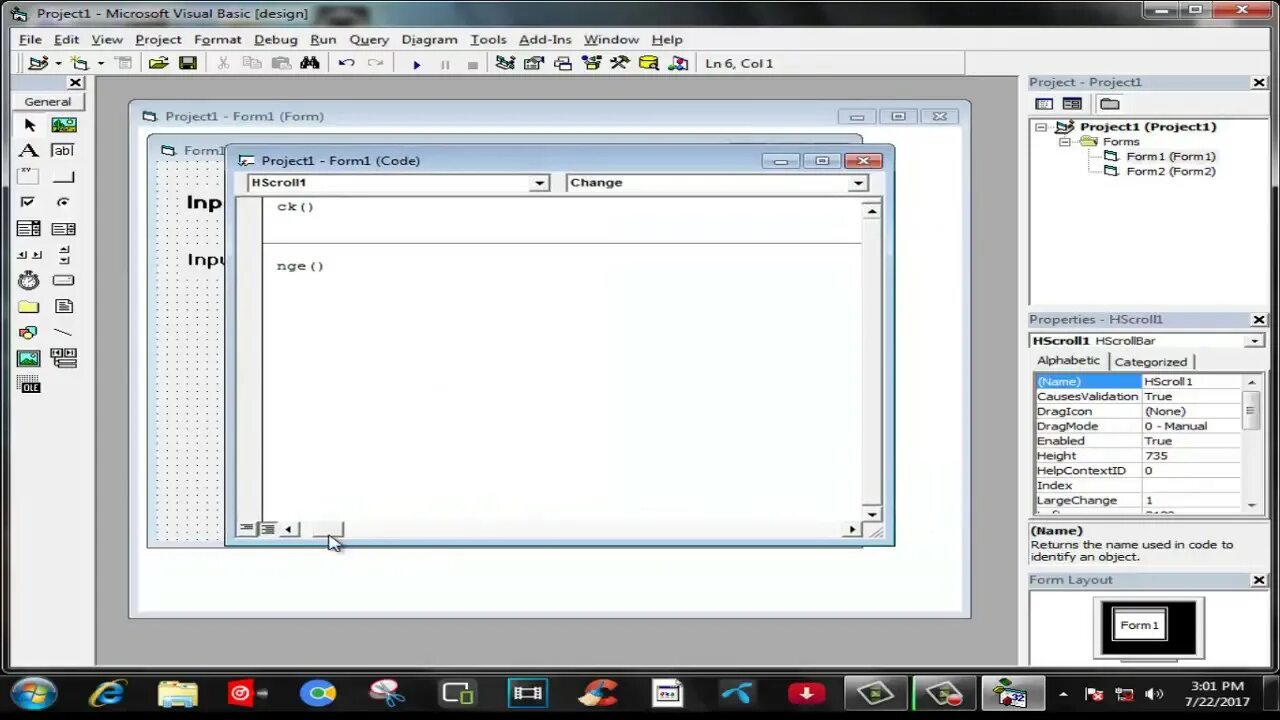The image size is (1280, 720).
Task: Select the PictureBox control tool
Action: (64, 125)
